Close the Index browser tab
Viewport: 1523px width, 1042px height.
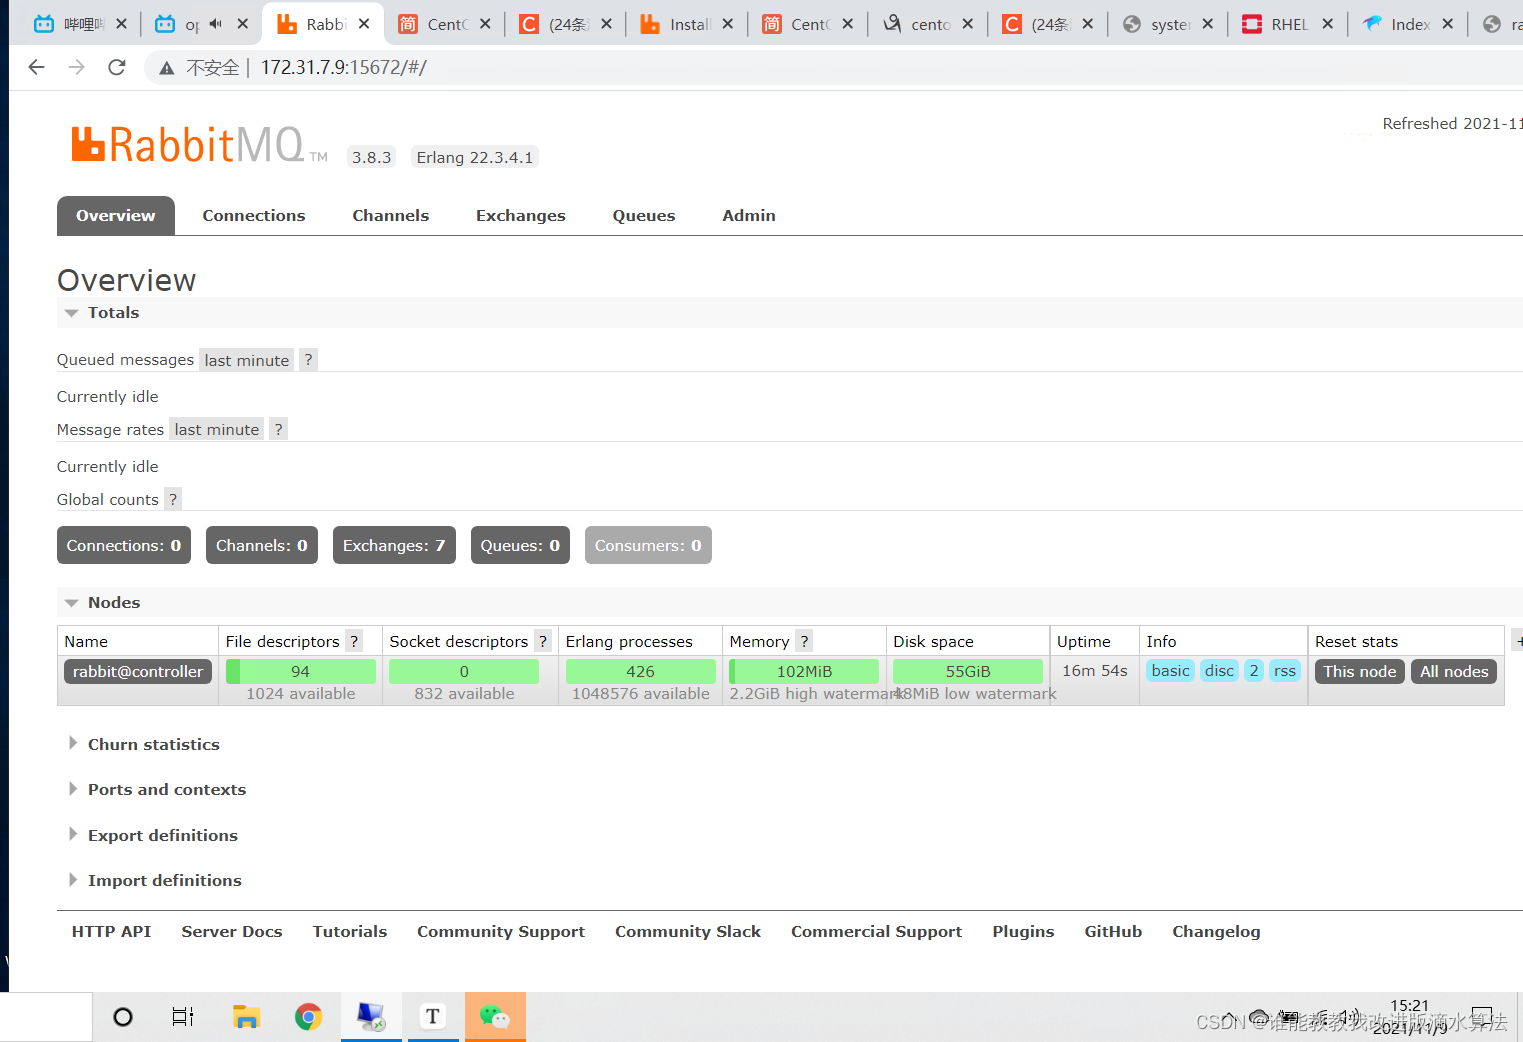tap(1447, 24)
